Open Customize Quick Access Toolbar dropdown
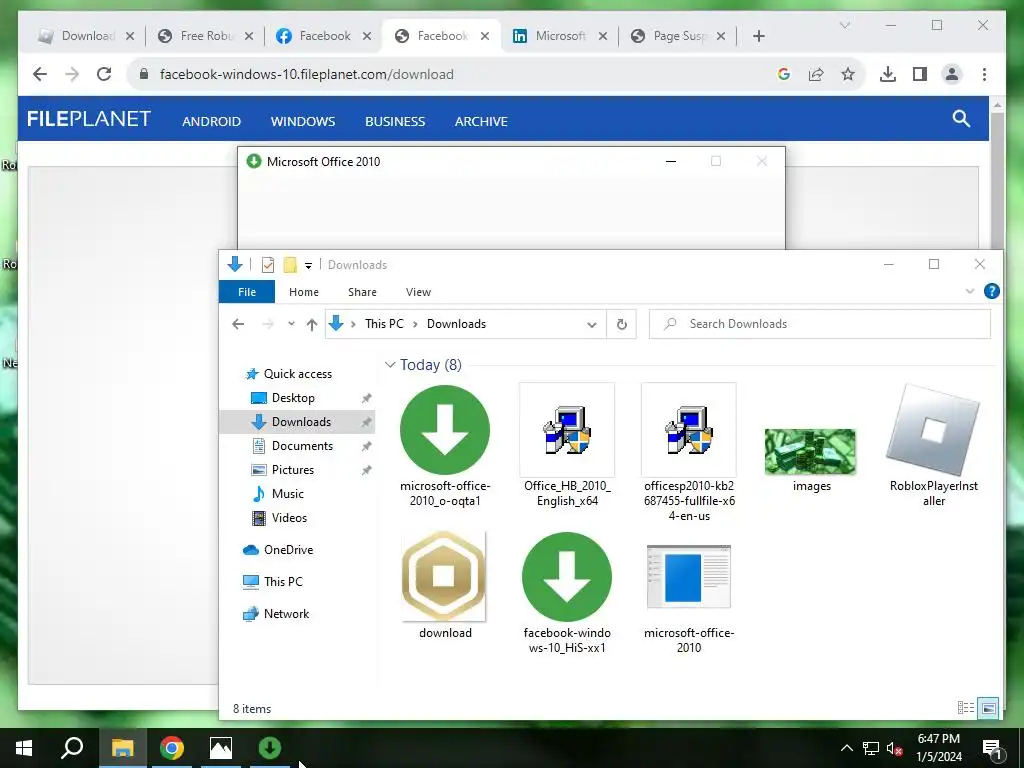1024x768 pixels. pos(308,265)
